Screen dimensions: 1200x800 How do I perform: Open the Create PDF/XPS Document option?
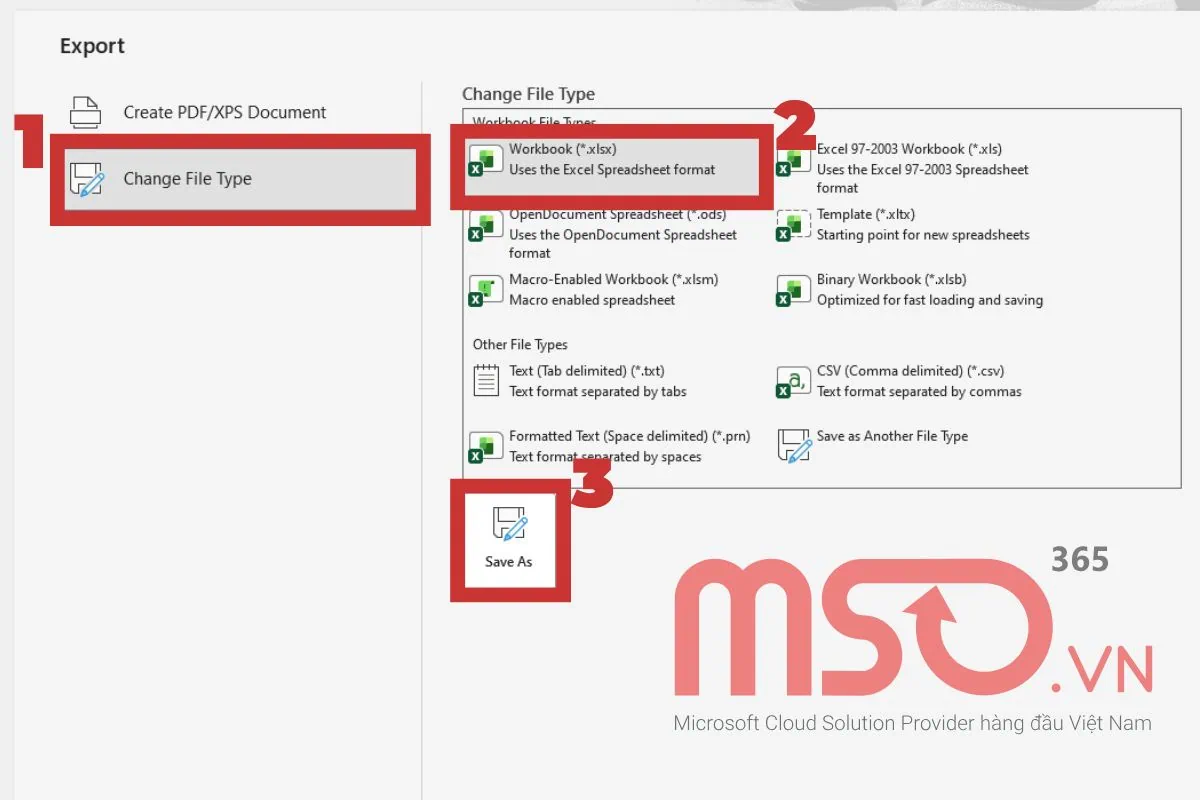click(x=224, y=112)
